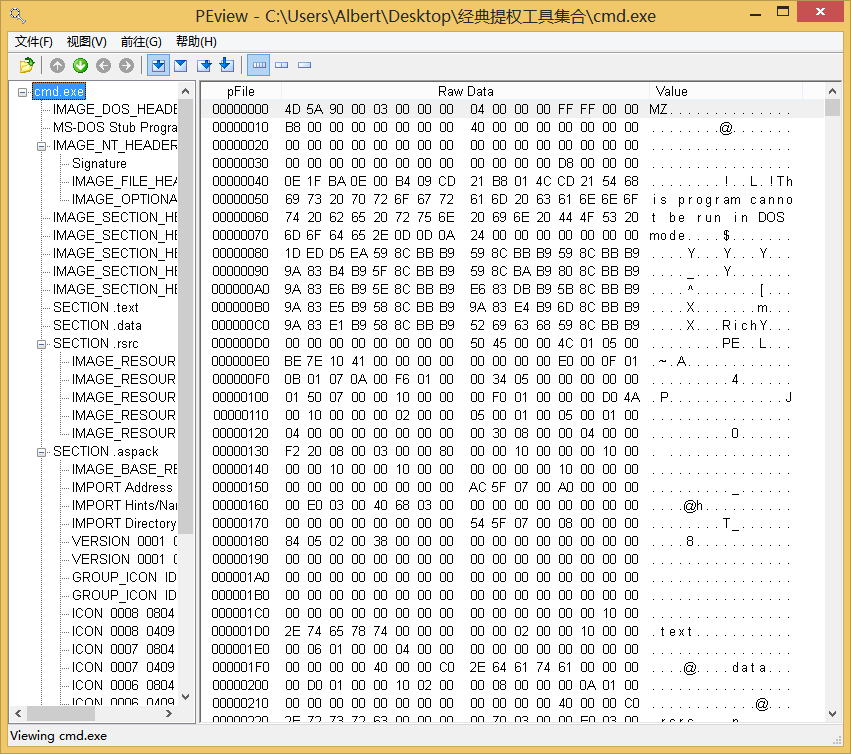
Task: Select the narrow byte-width toolbar icon
Action: pos(304,65)
